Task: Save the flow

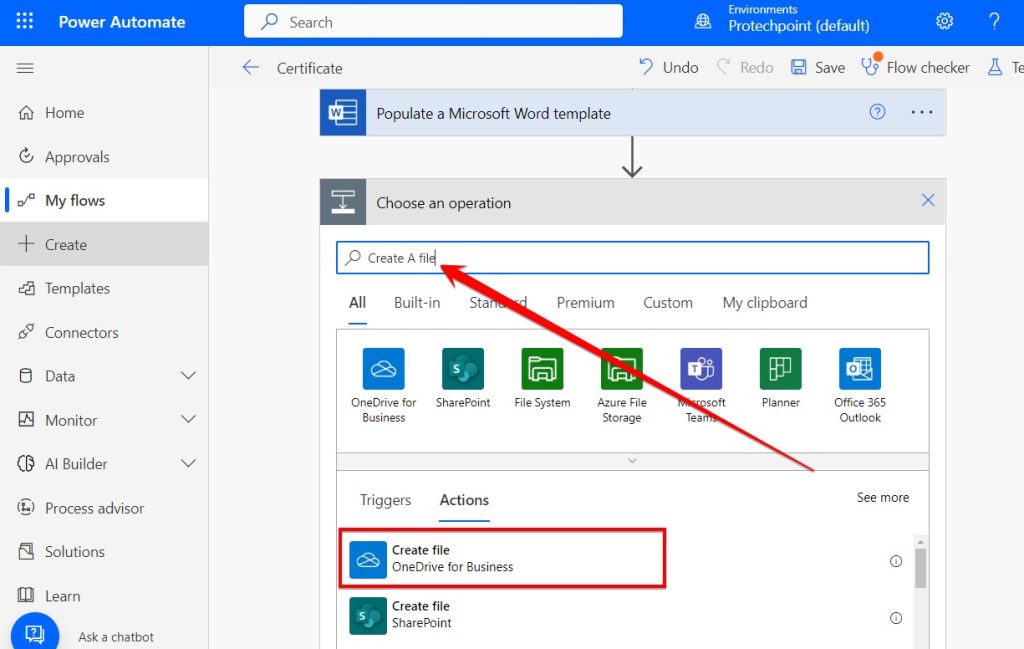Action: [818, 67]
